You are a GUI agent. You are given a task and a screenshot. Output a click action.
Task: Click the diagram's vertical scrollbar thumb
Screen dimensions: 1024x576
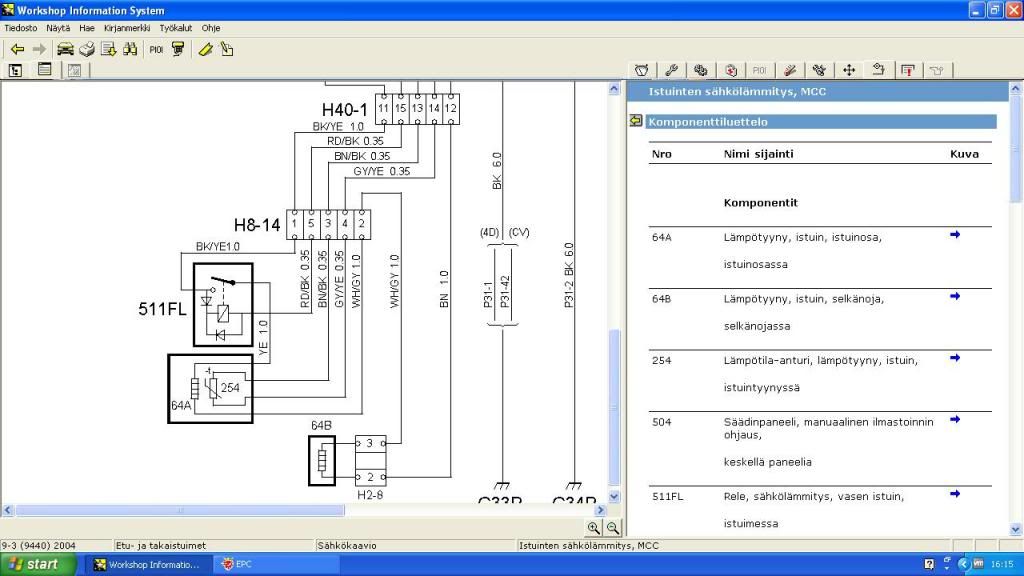tap(614, 408)
